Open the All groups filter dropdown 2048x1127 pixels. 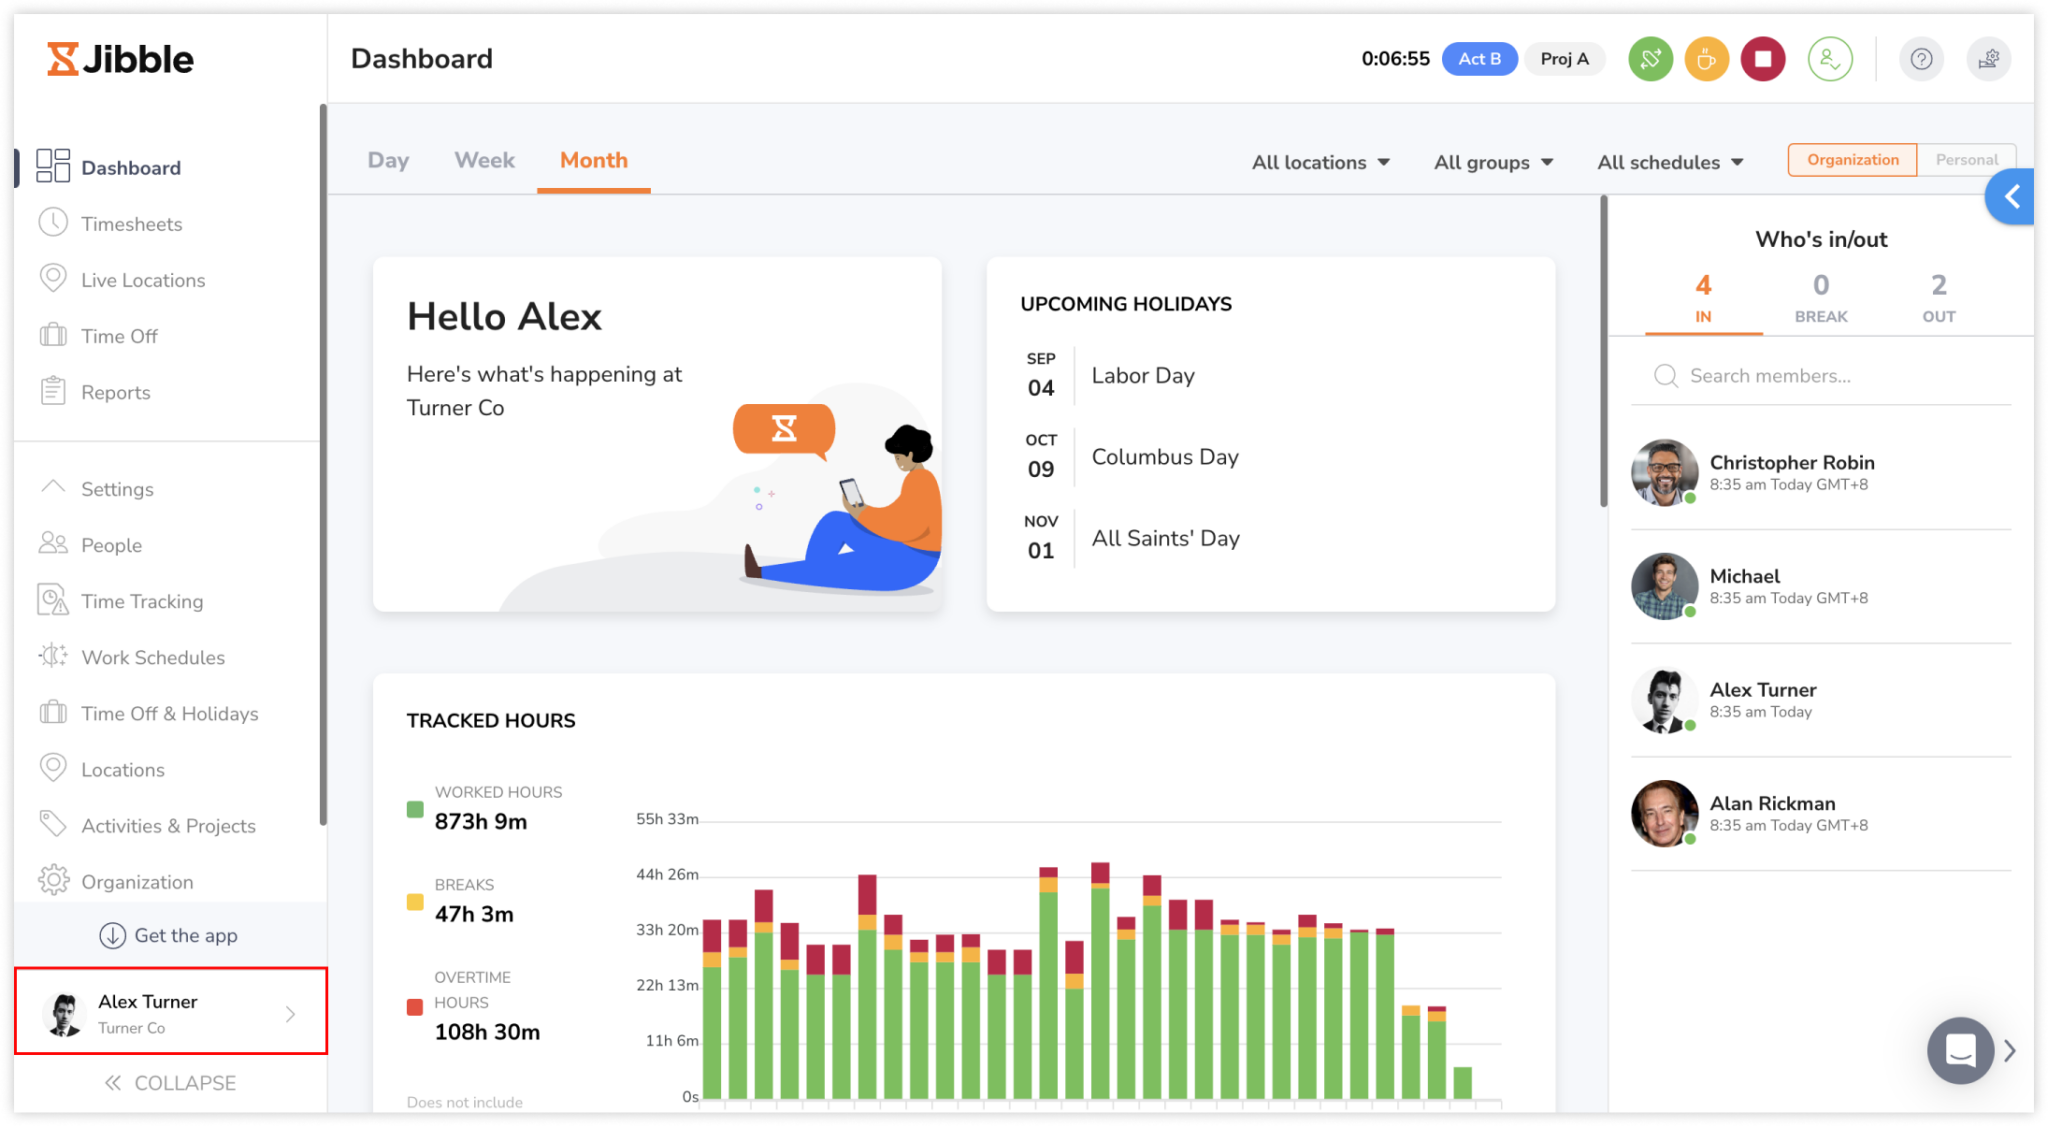1493,162
